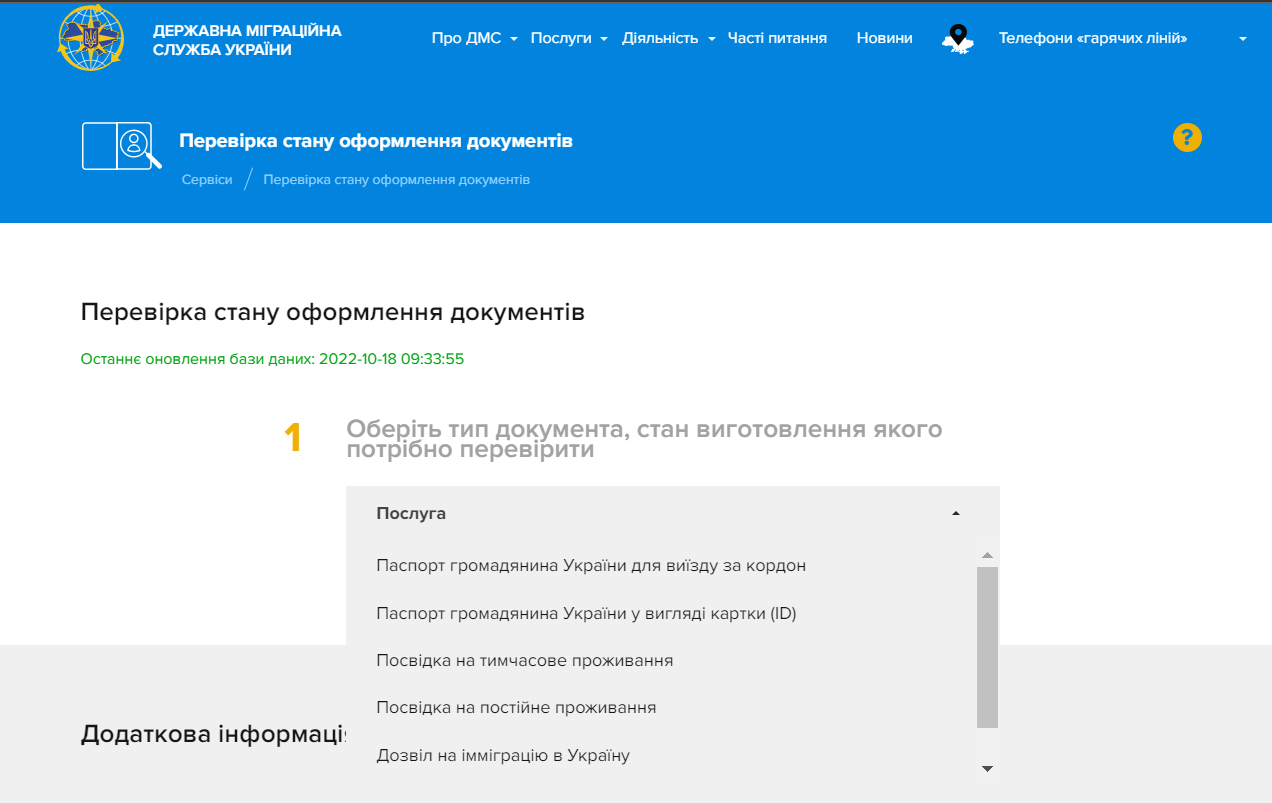Select the ID card passport option
The image size is (1272, 803).
[585, 614]
